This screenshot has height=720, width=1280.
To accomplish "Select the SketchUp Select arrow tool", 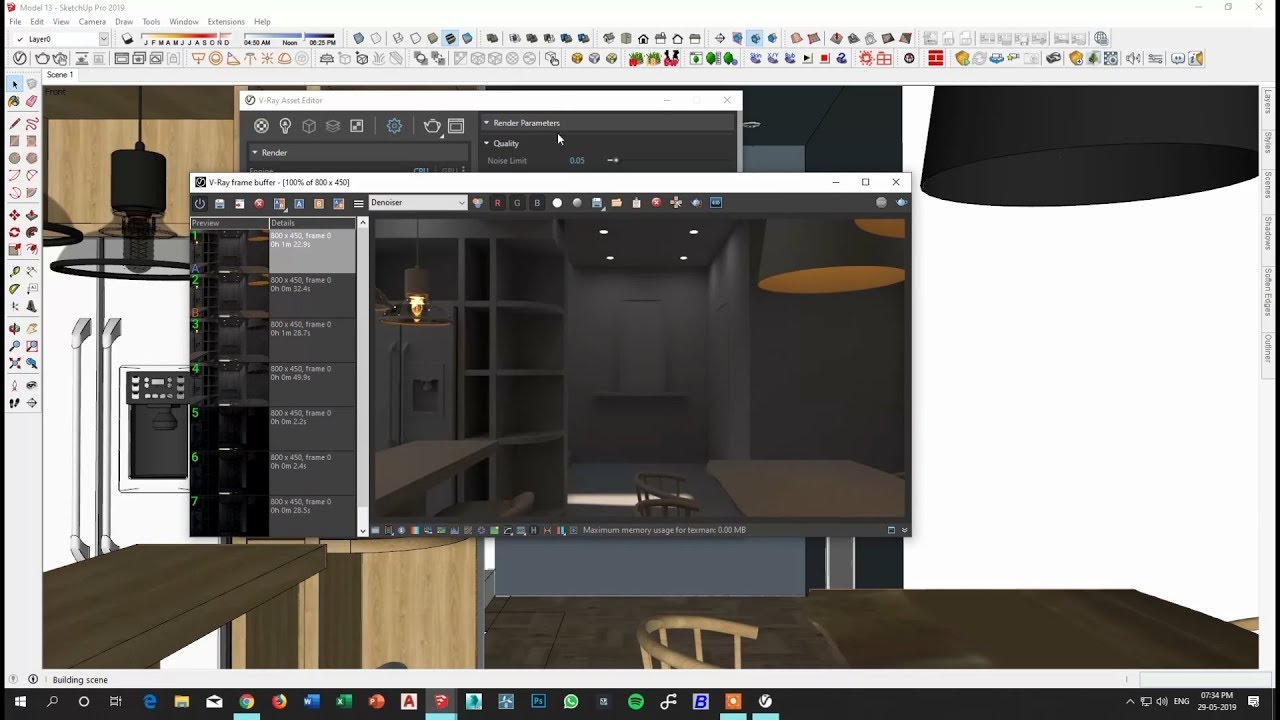I will pos(14,84).
